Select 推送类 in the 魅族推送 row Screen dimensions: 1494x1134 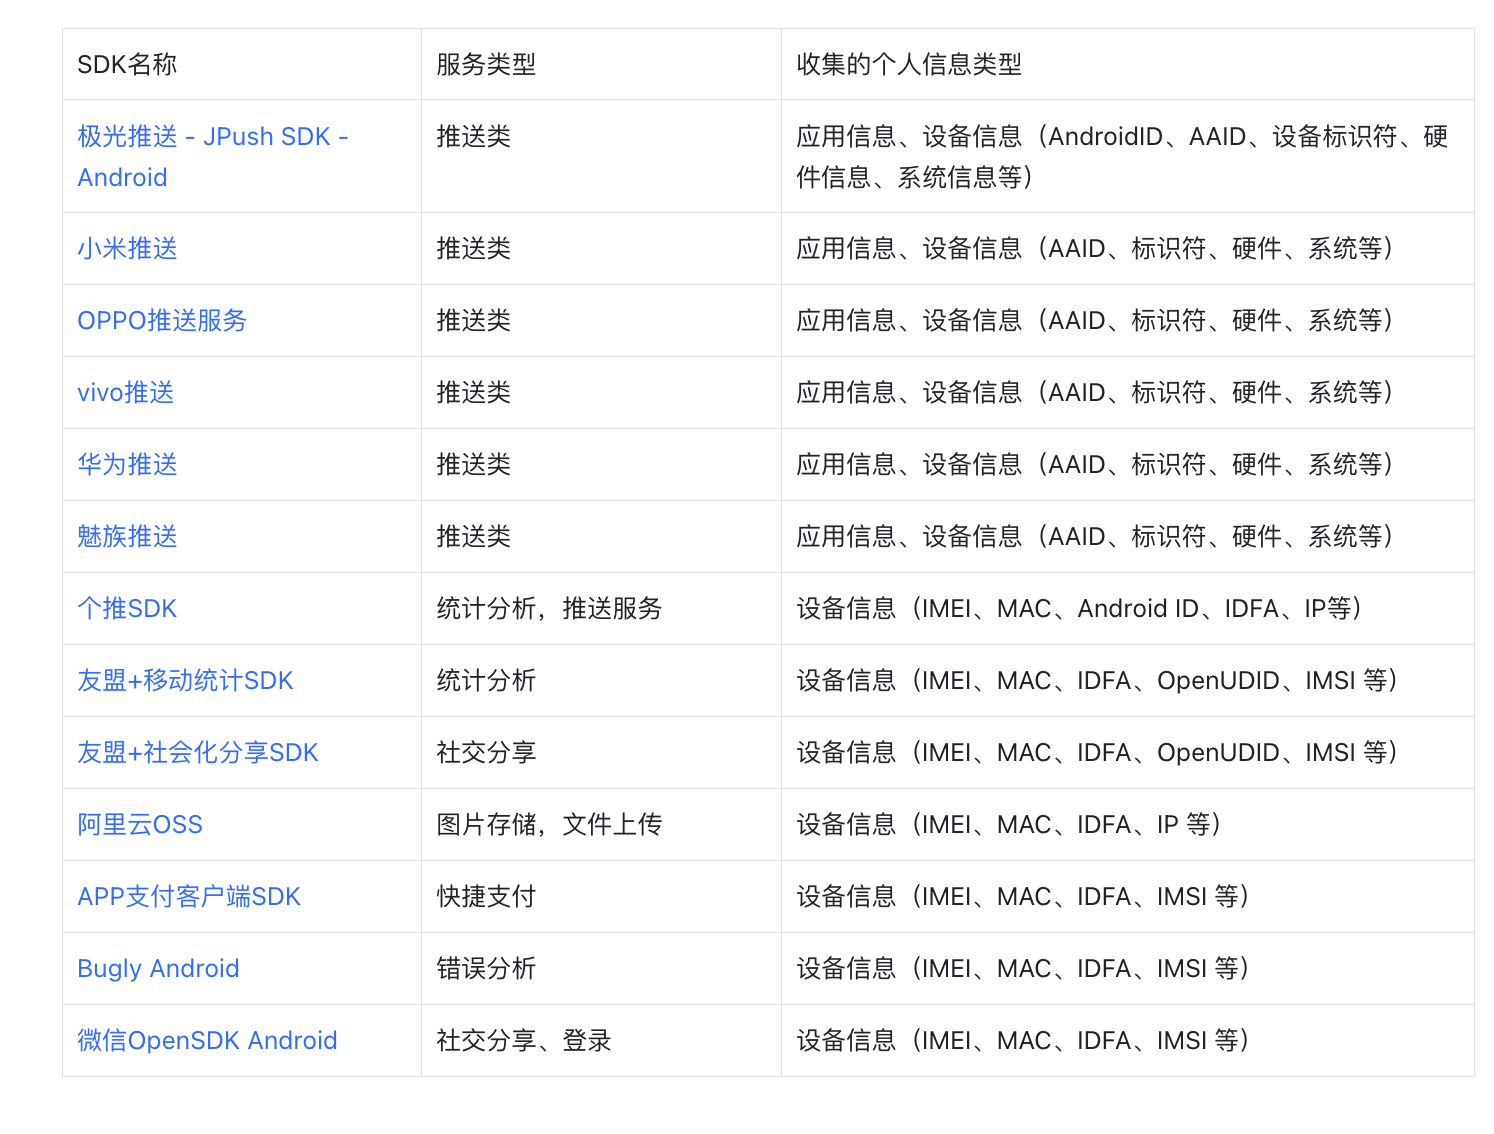pyautogui.click(x=474, y=536)
